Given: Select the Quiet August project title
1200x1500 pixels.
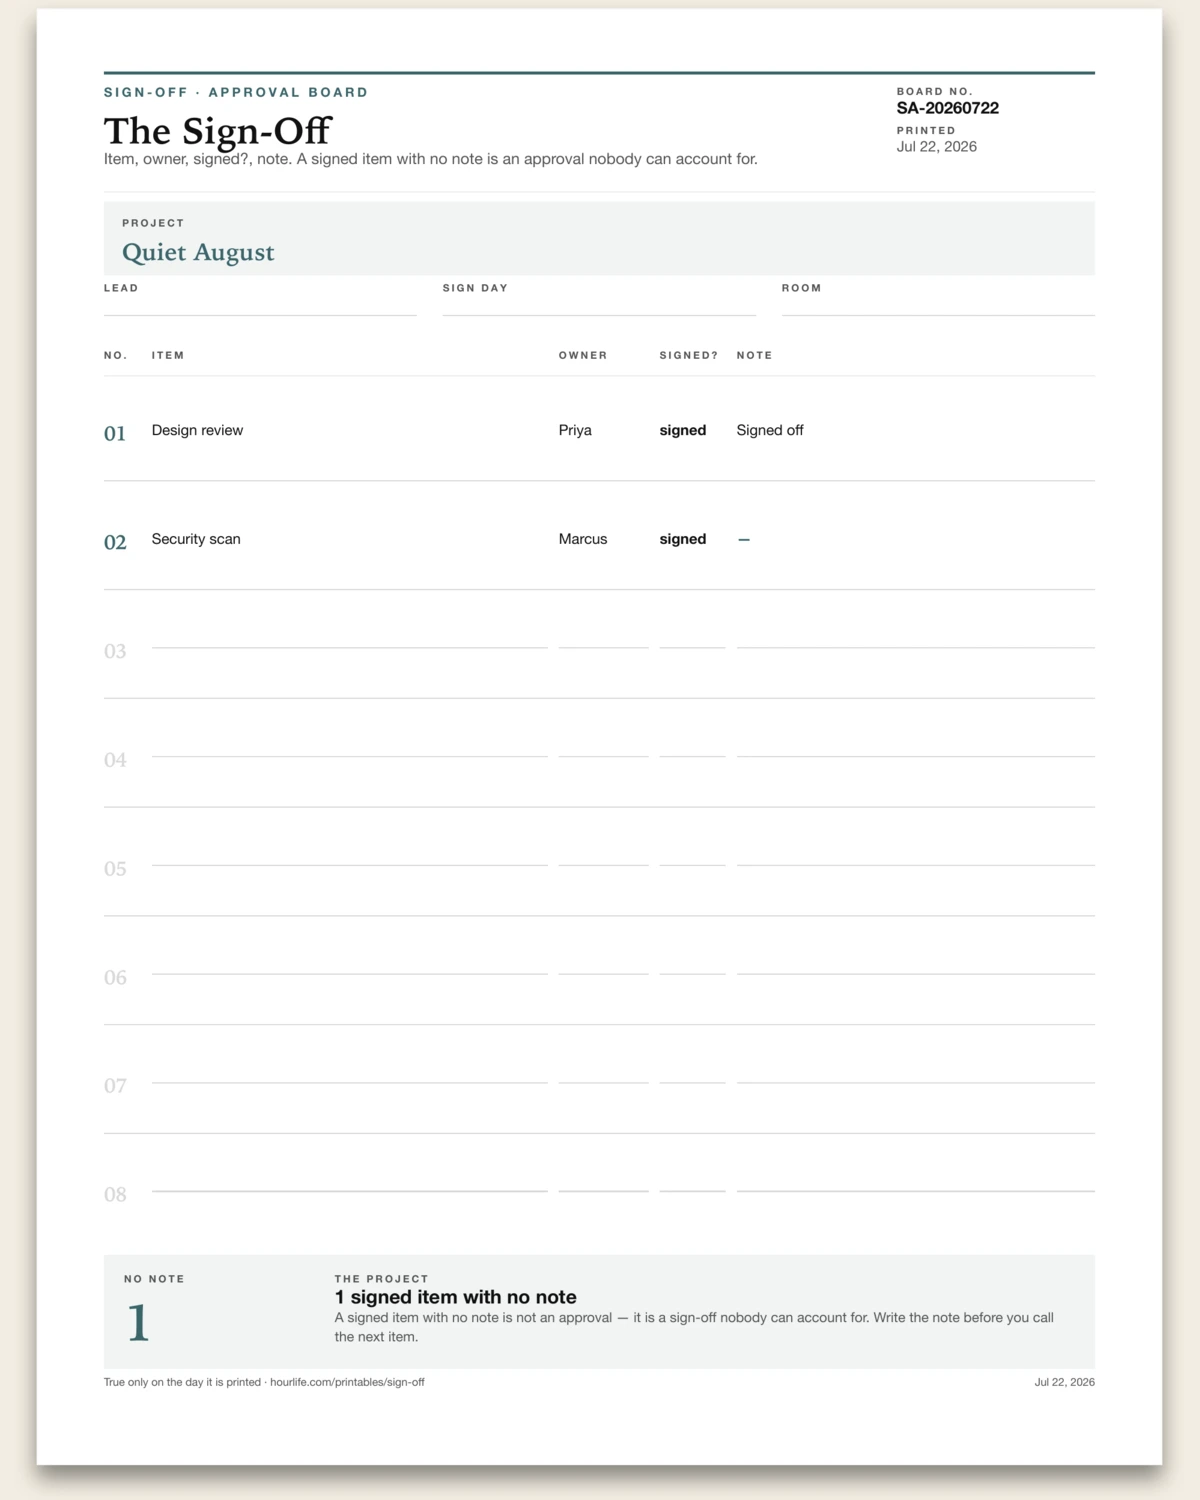Looking at the screenshot, I should tap(198, 252).
